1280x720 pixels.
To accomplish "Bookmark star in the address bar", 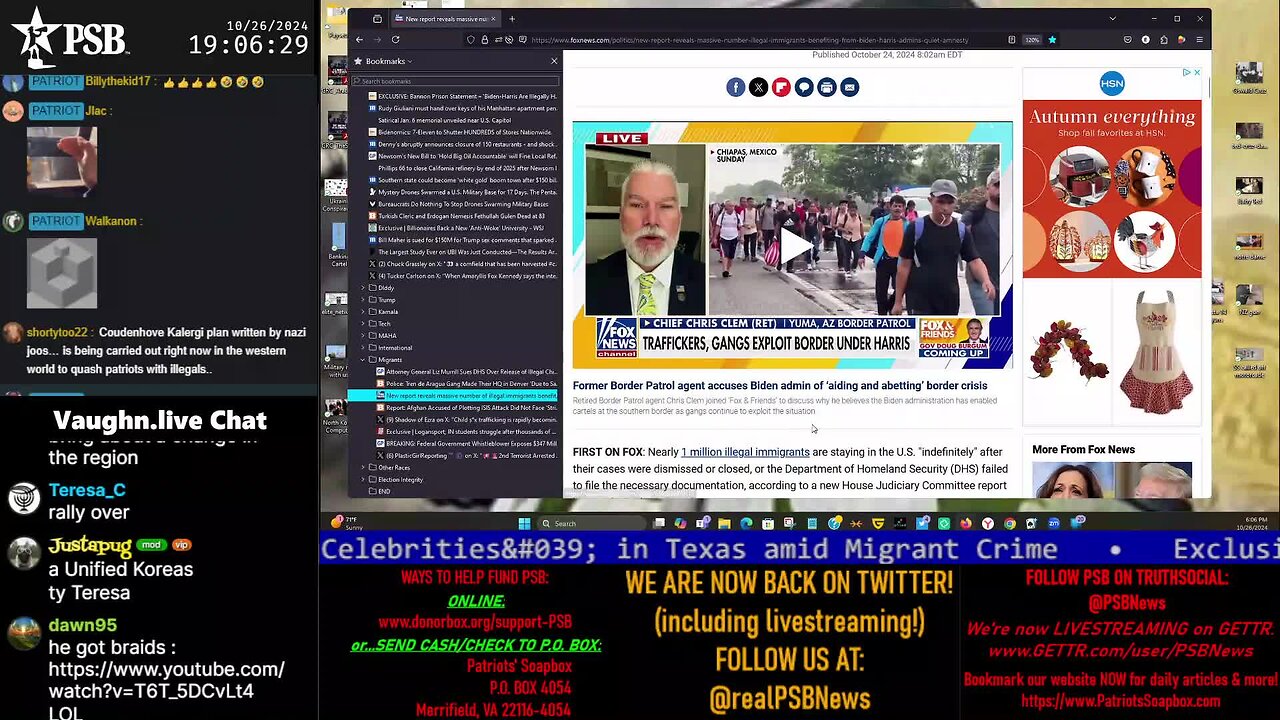I will pos(1052,39).
